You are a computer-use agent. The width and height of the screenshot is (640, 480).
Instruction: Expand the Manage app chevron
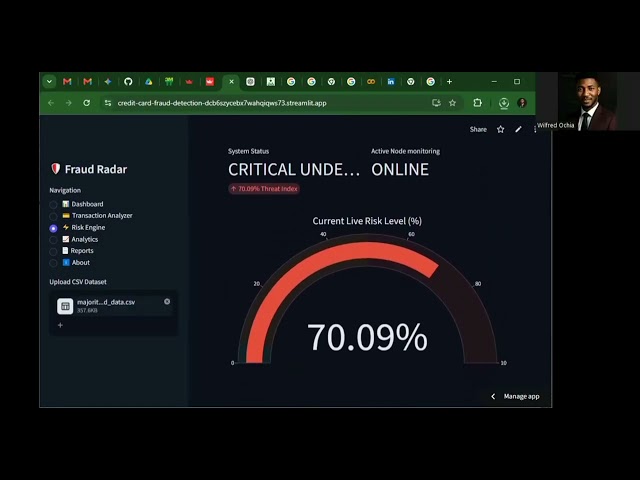coord(493,396)
